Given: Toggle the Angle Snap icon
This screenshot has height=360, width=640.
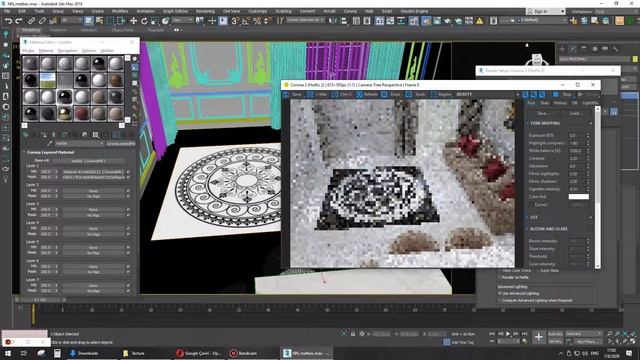Looking at the screenshot, I should (x=246, y=21).
